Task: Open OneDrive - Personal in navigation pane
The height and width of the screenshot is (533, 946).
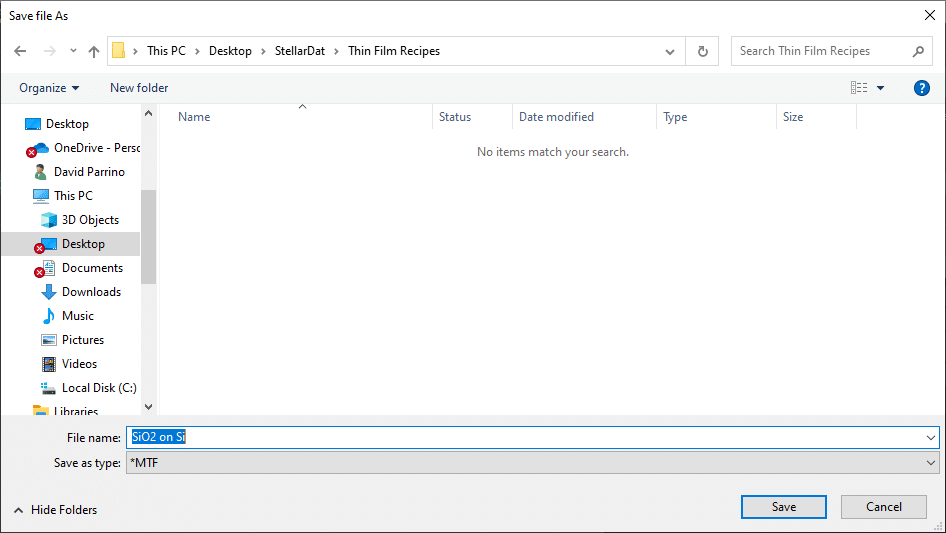Action: point(96,148)
